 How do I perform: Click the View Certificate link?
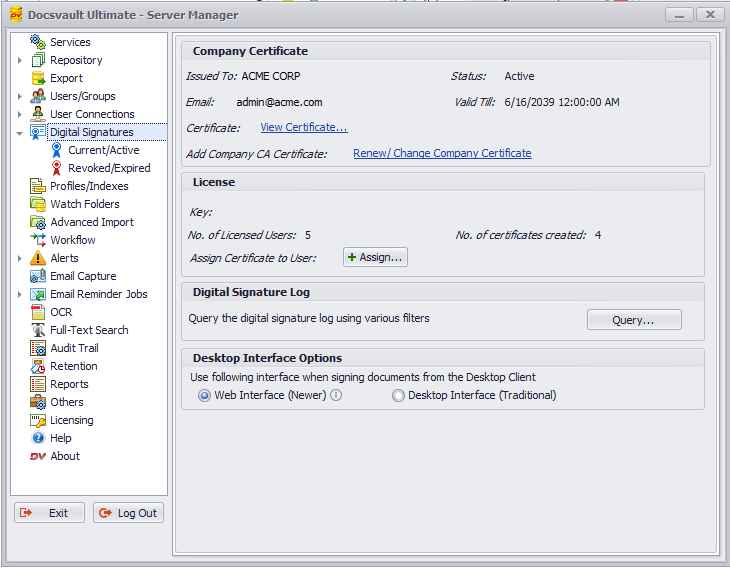pos(303,127)
